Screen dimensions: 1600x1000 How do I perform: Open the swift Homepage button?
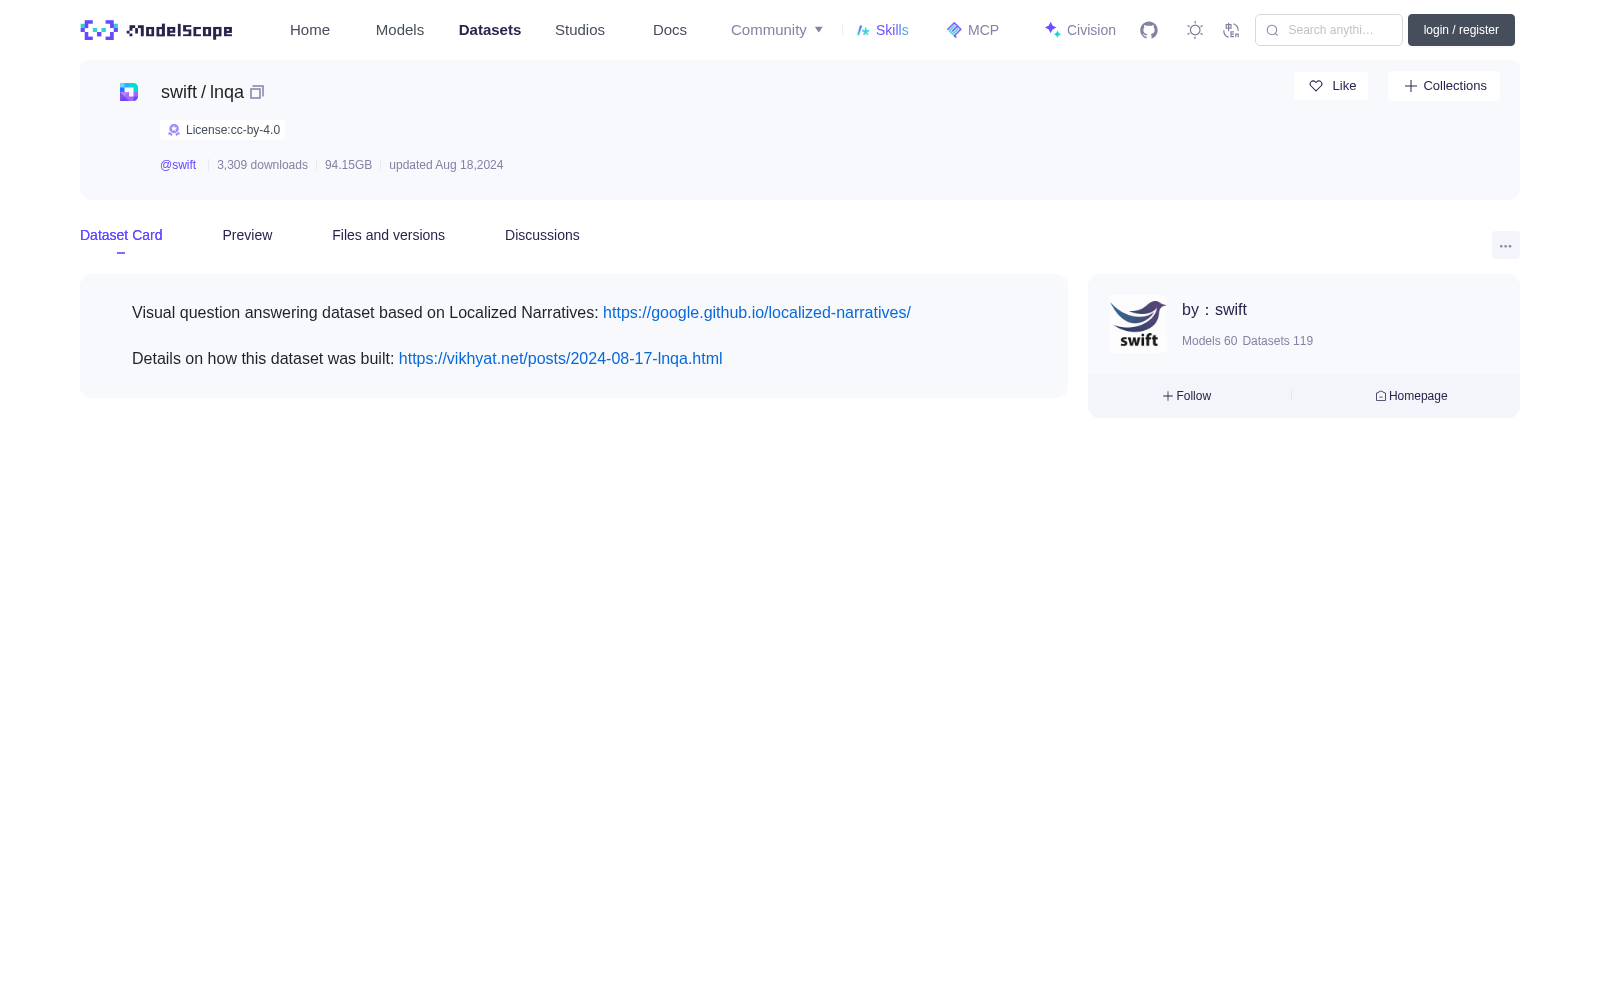point(1411,396)
